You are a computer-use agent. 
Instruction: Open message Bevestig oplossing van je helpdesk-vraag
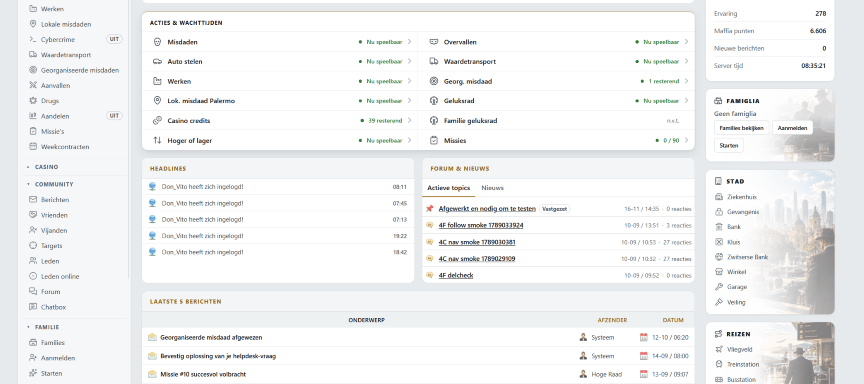tap(218, 356)
